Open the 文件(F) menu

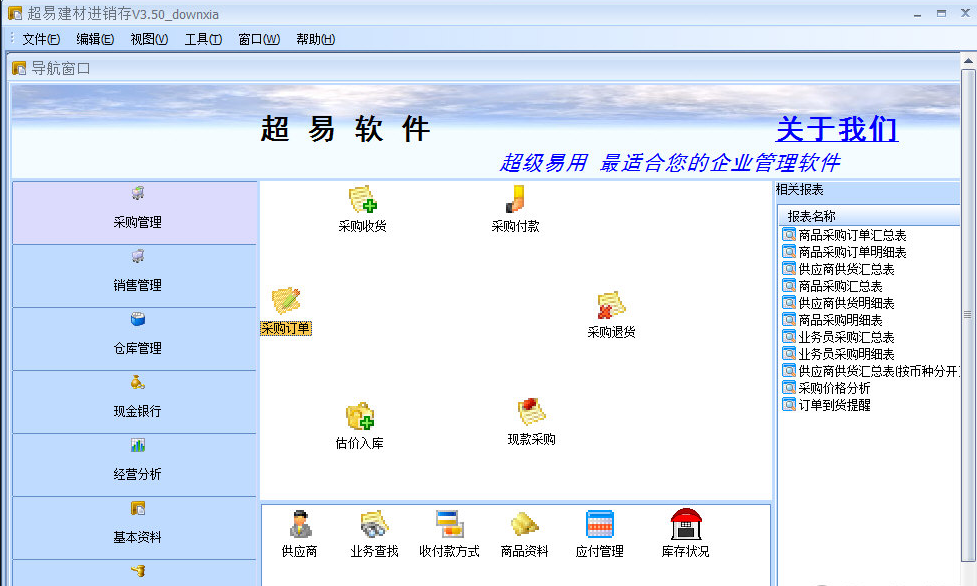tap(41, 39)
